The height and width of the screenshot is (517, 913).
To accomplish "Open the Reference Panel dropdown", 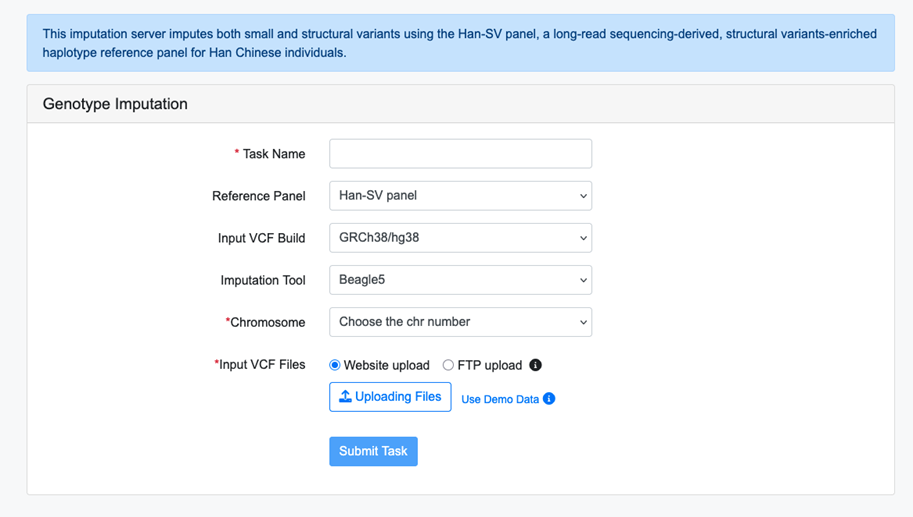I will (460, 196).
